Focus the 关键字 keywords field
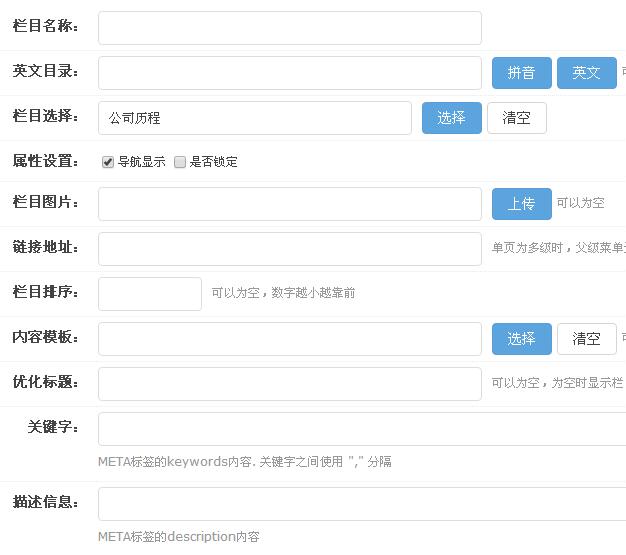The height and width of the screenshot is (555, 626). (360, 429)
